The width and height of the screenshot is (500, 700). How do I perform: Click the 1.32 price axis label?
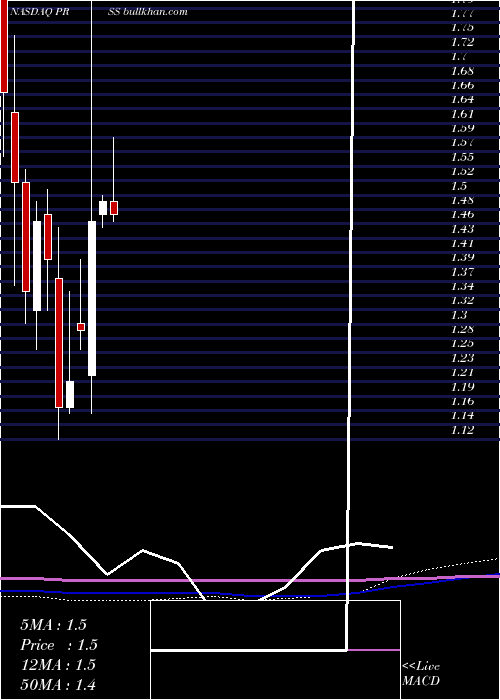[x=462, y=301]
